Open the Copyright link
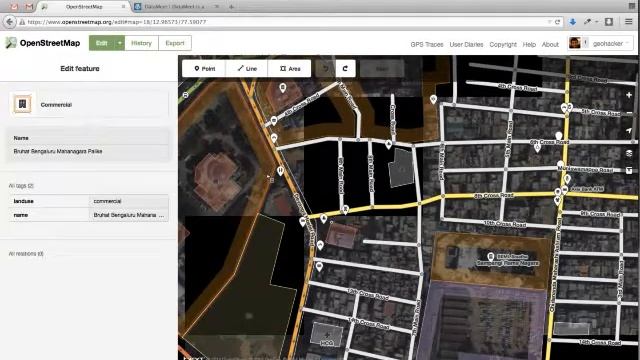The width and height of the screenshot is (640, 360). click(503, 44)
